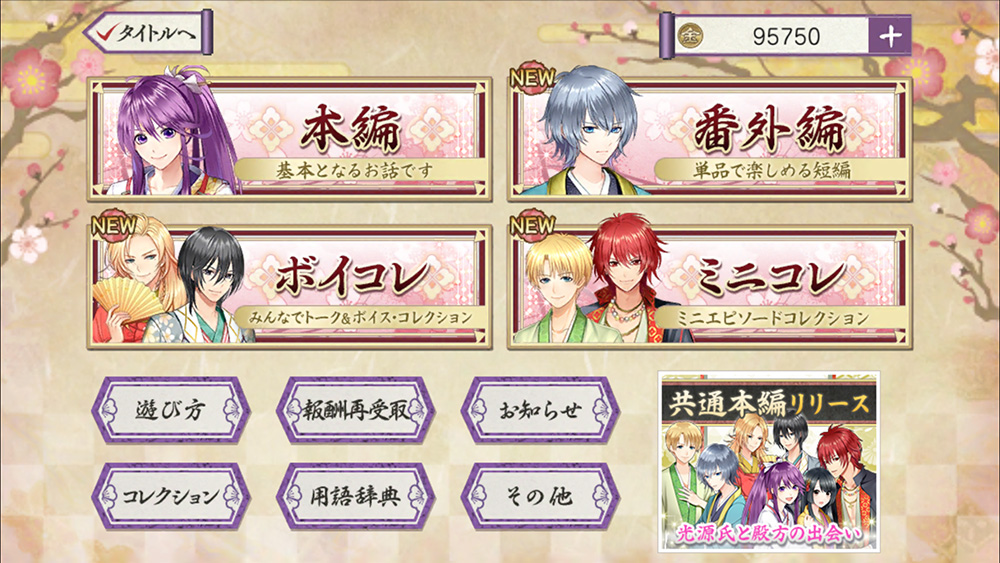Click the NEW badge on 番外編
1000x563 pixels.
coord(533,79)
